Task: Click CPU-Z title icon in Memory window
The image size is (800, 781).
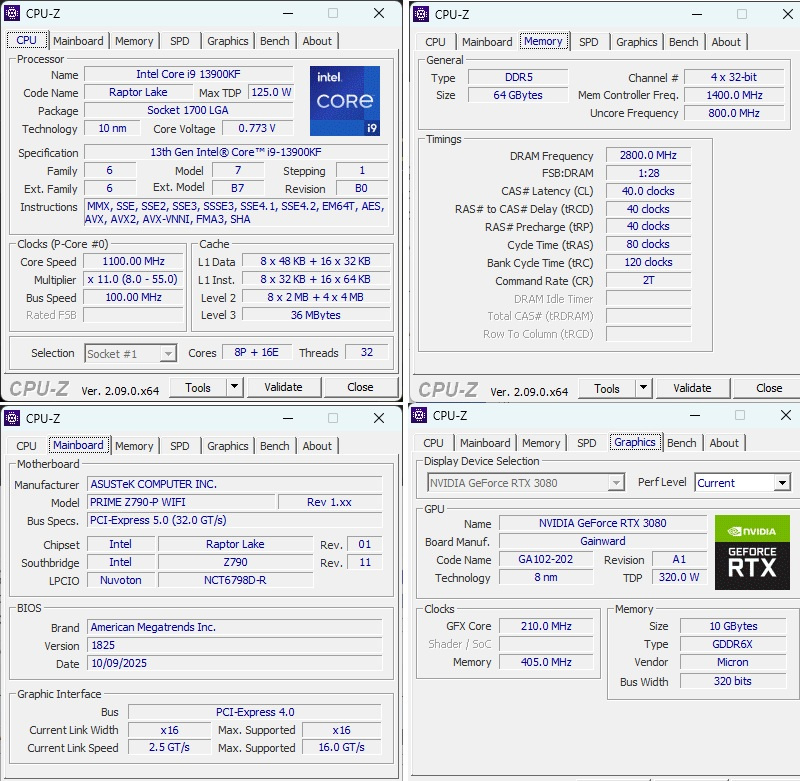Action: [x=421, y=14]
